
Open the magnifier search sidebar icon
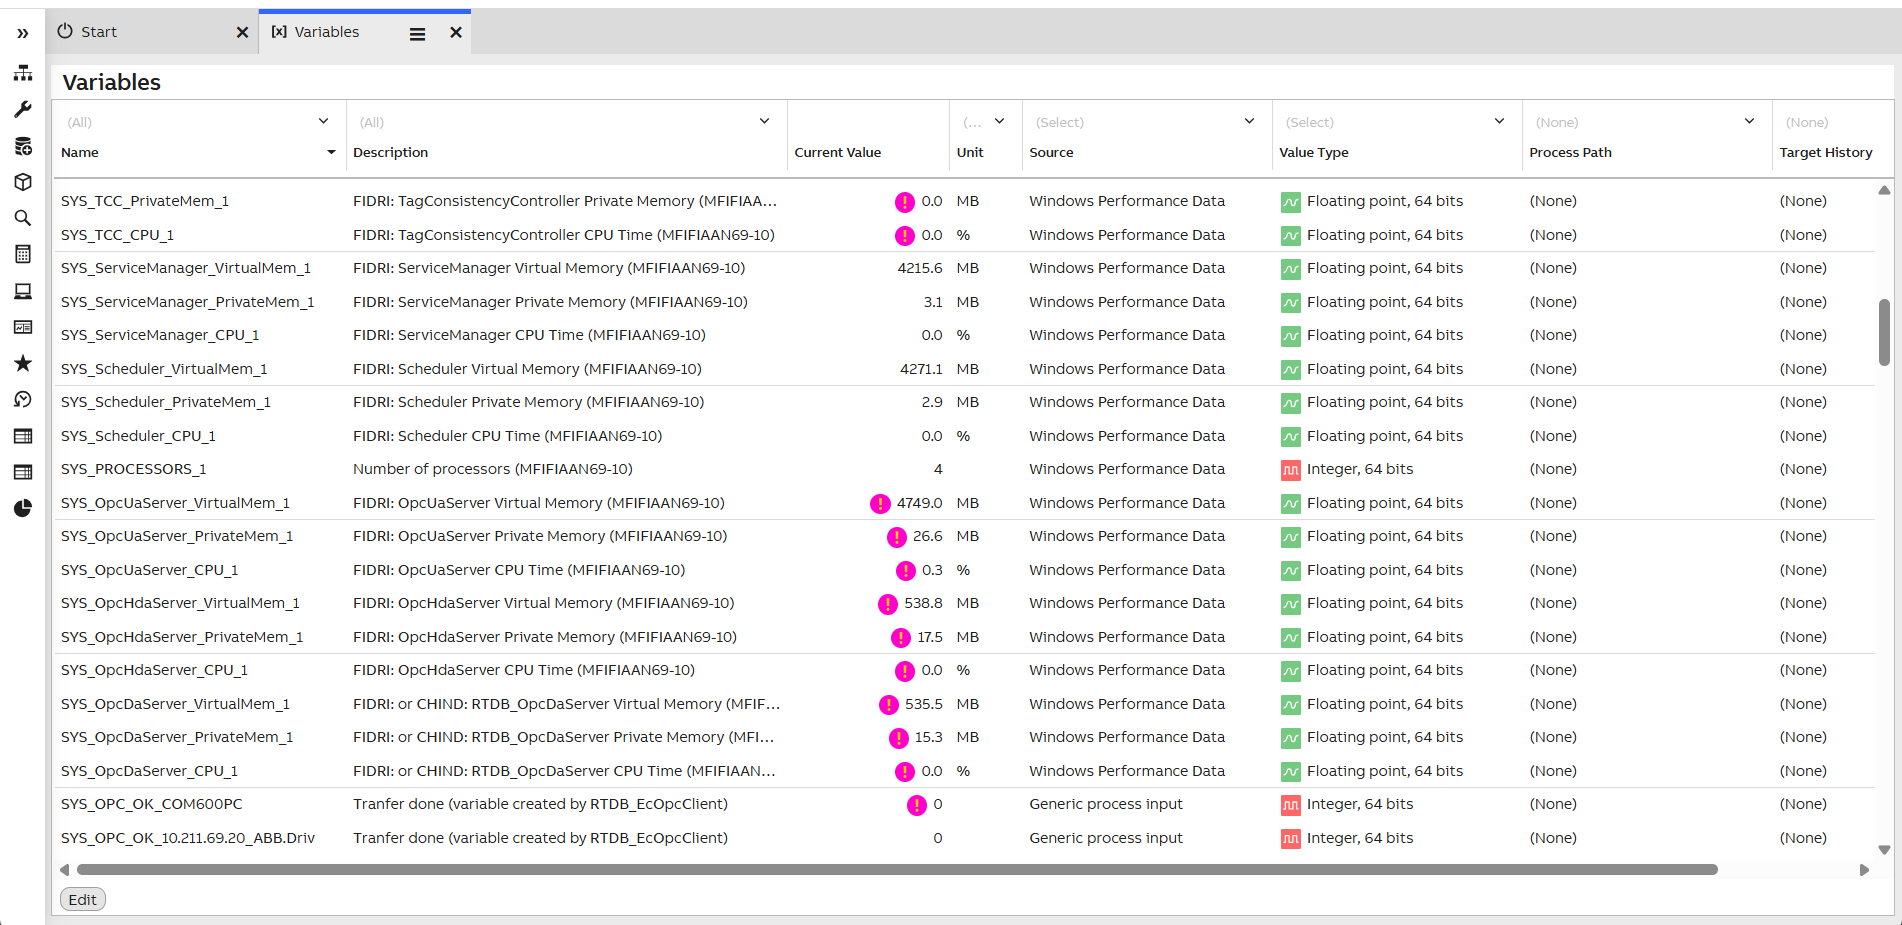click(x=22, y=218)
